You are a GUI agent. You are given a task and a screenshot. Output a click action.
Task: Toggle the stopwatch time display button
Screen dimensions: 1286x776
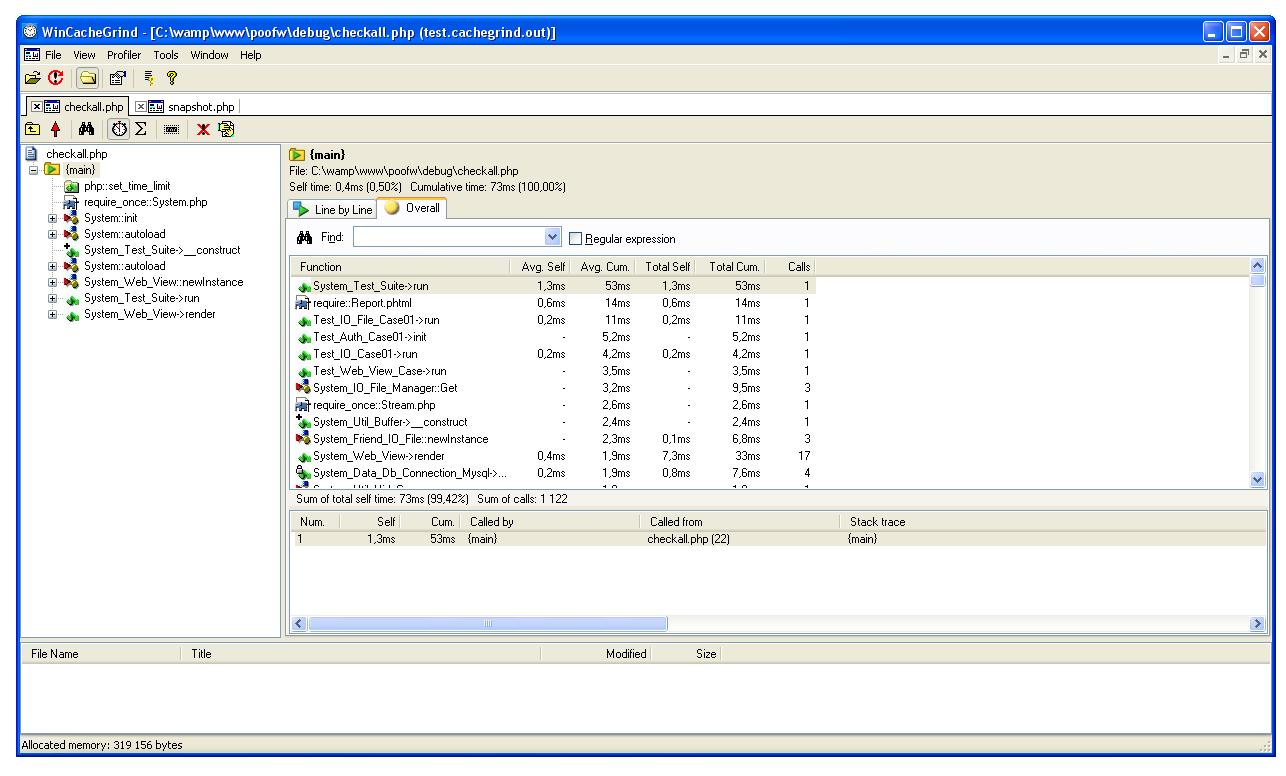(x=119, y=129)
